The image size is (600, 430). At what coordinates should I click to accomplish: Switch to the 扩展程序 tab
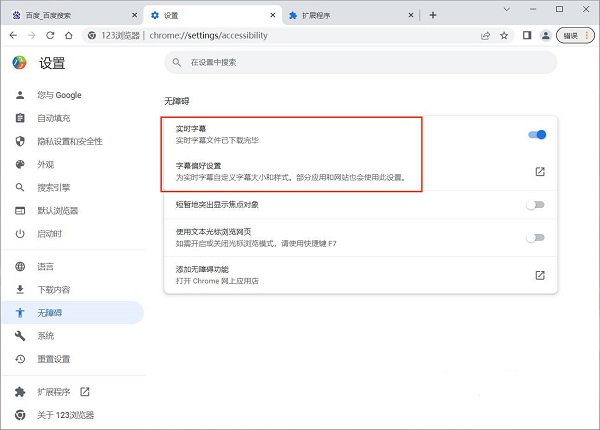pos(350,15)
